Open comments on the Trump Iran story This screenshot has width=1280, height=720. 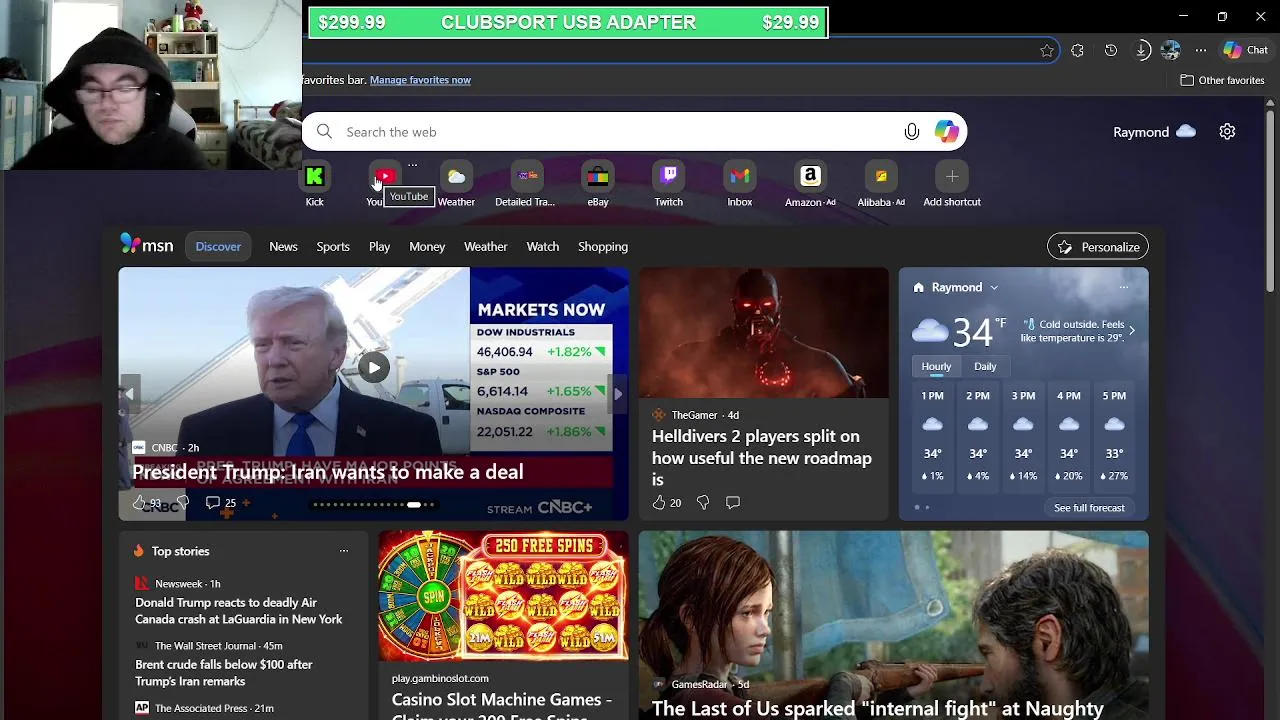click(x=221, y=503)
